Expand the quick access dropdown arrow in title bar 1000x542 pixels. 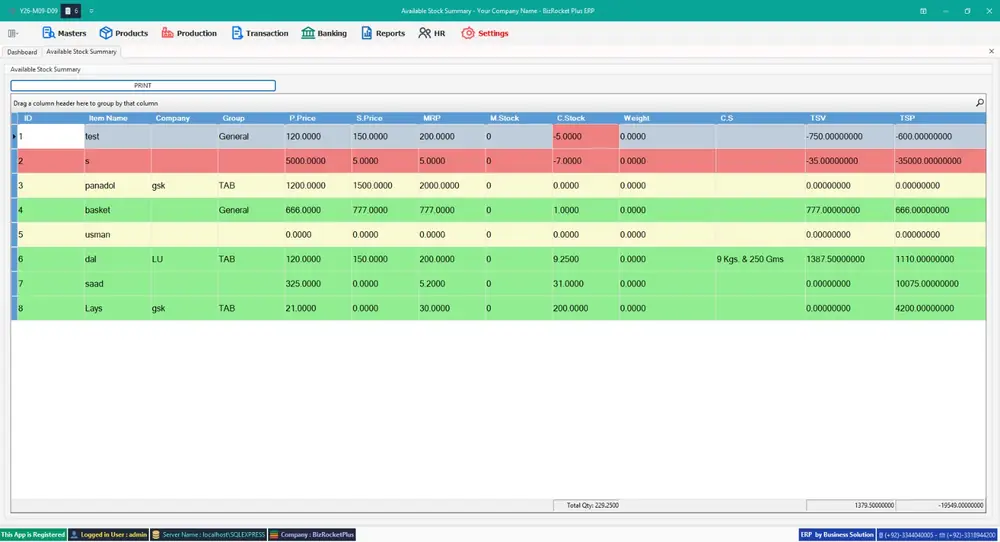coord(91,11)
